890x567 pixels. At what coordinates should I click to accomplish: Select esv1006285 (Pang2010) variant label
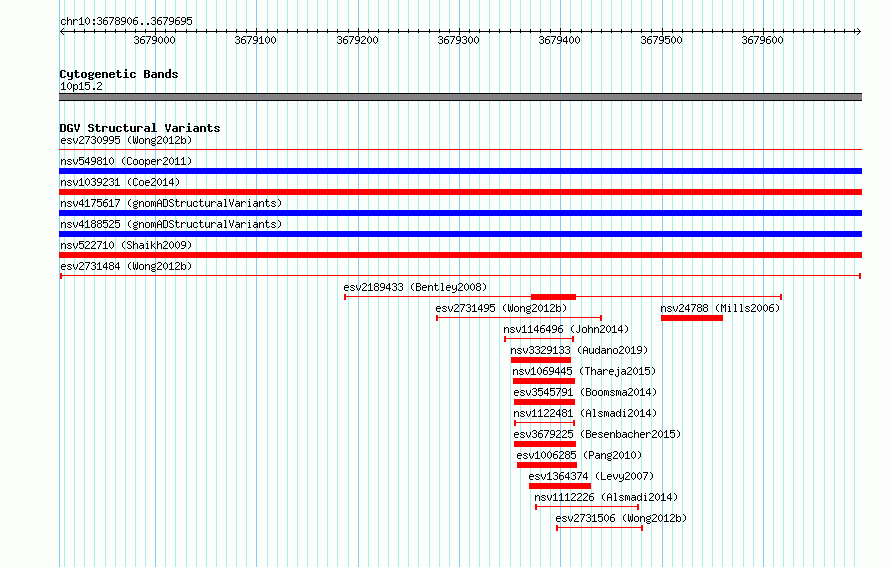pos(579,455)
